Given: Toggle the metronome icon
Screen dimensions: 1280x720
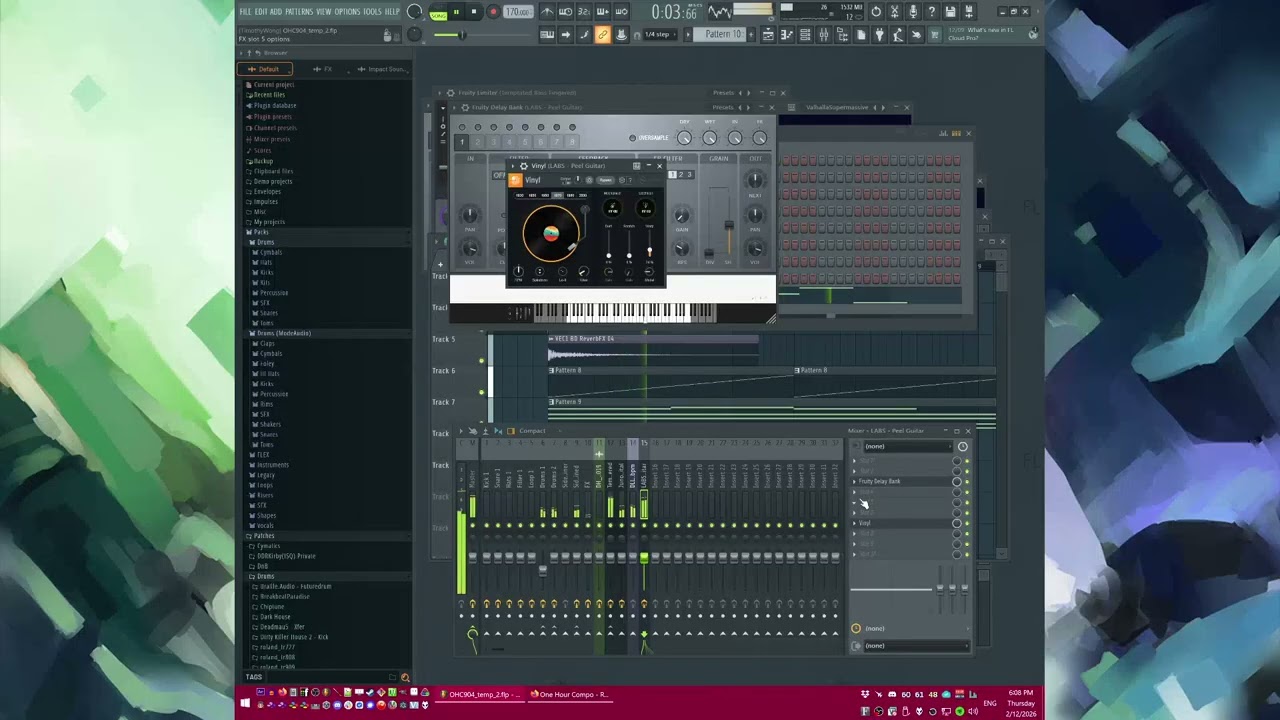Looking at the screenshot, I should click(x=547, y=12).
